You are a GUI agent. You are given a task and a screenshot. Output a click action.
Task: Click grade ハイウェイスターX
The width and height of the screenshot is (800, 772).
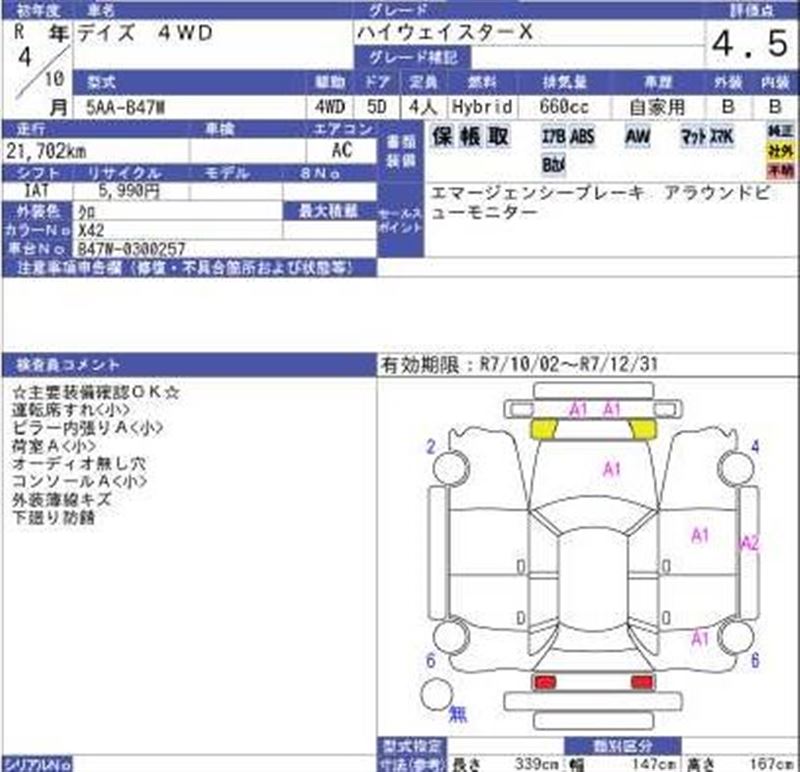[444, 33]
